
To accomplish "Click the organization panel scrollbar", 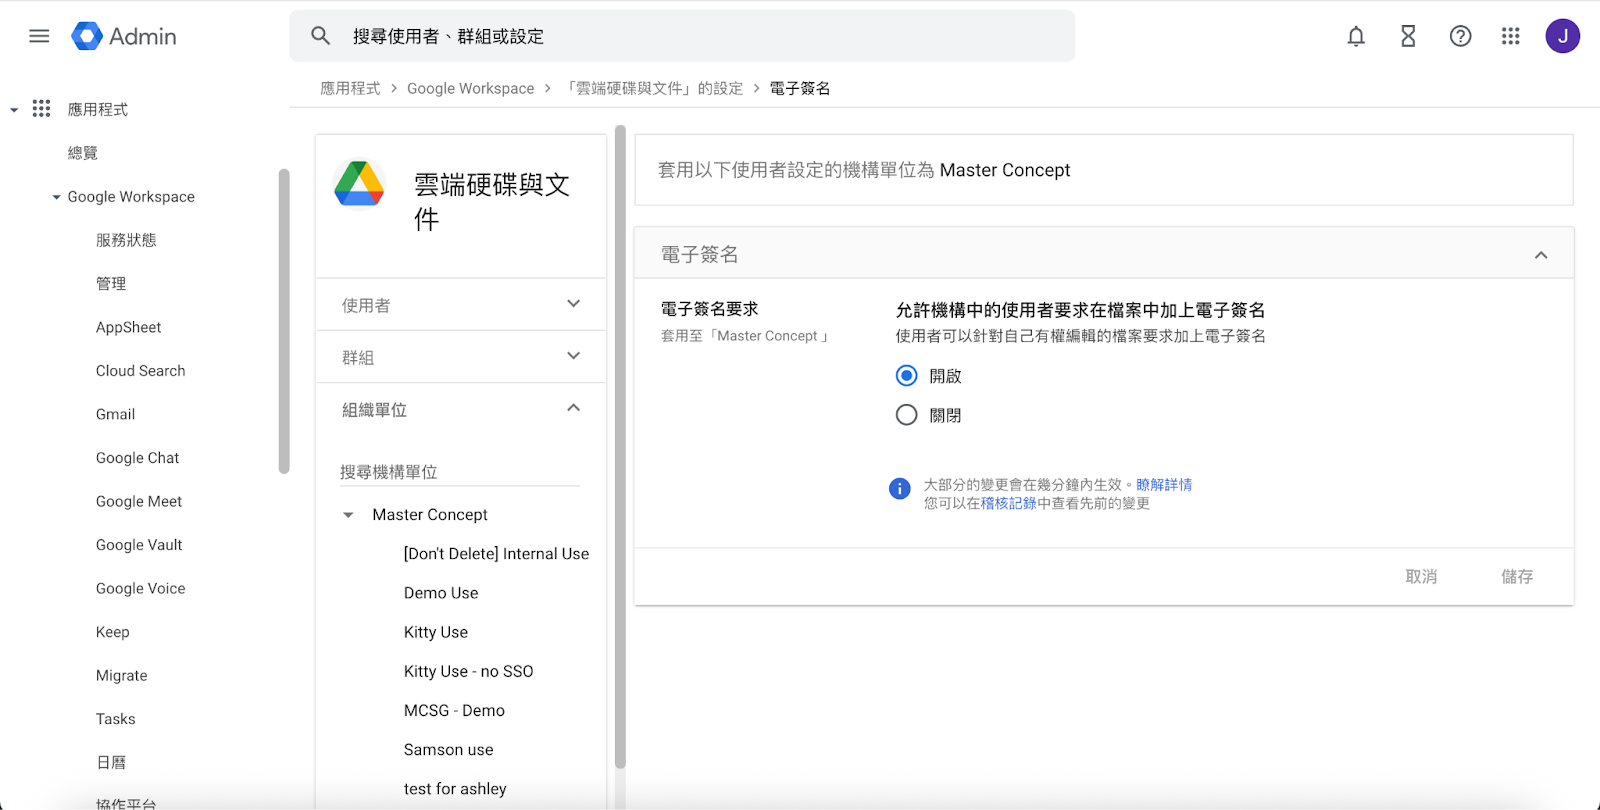I will tap(620, 447).
